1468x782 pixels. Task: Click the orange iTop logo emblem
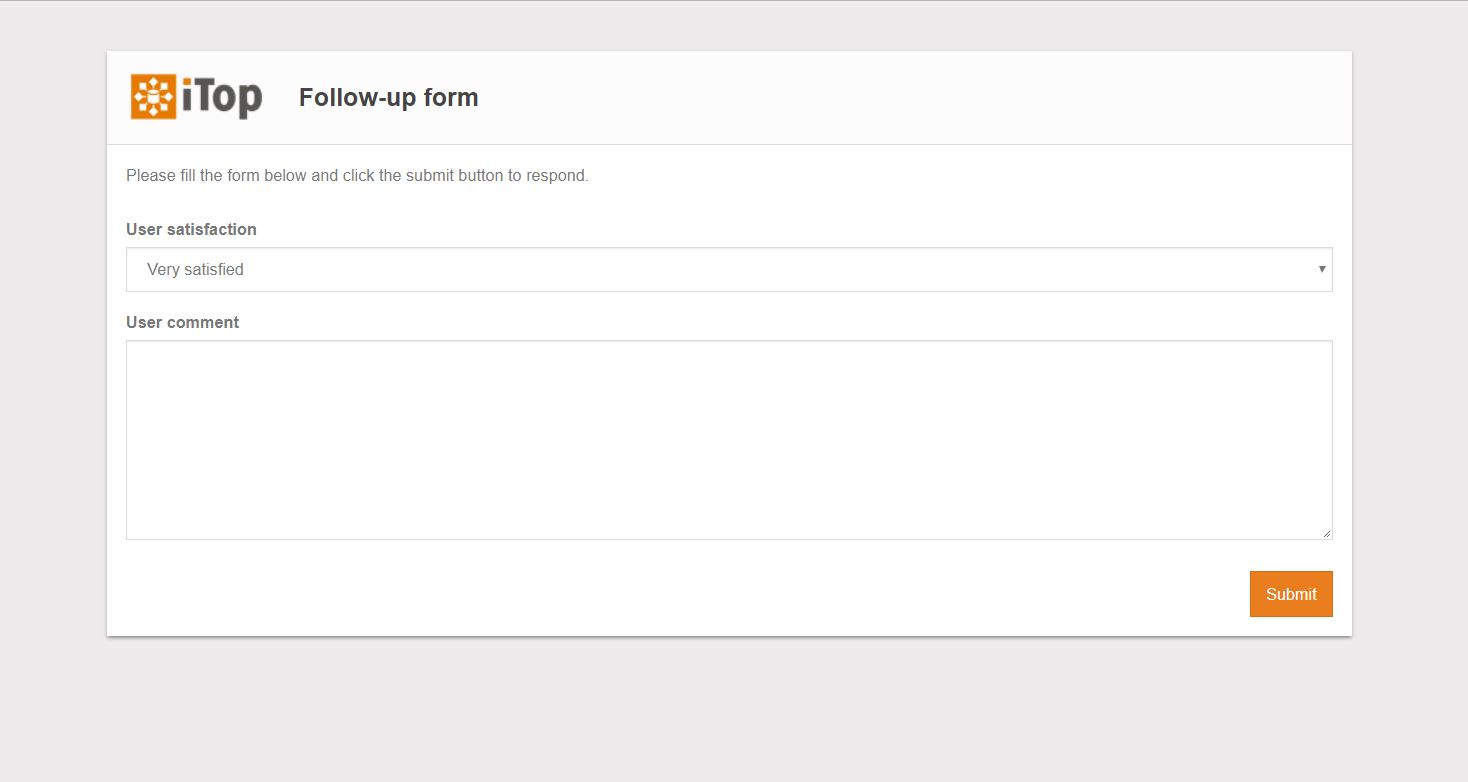[x=153, y=97]
